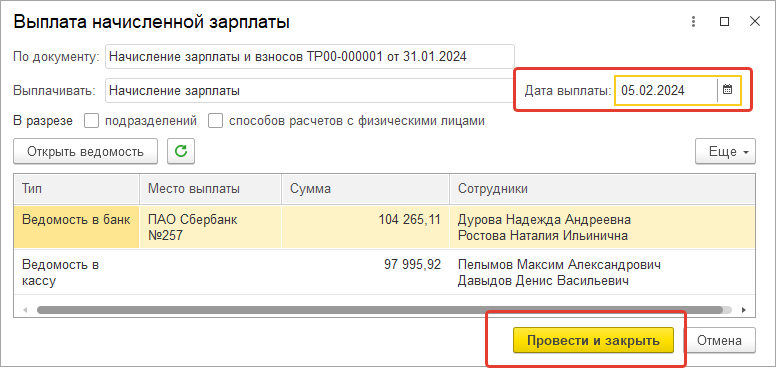The image size is (776, 368).
Task: Cancel with the Отмена button
Action: tap(720, 340)
